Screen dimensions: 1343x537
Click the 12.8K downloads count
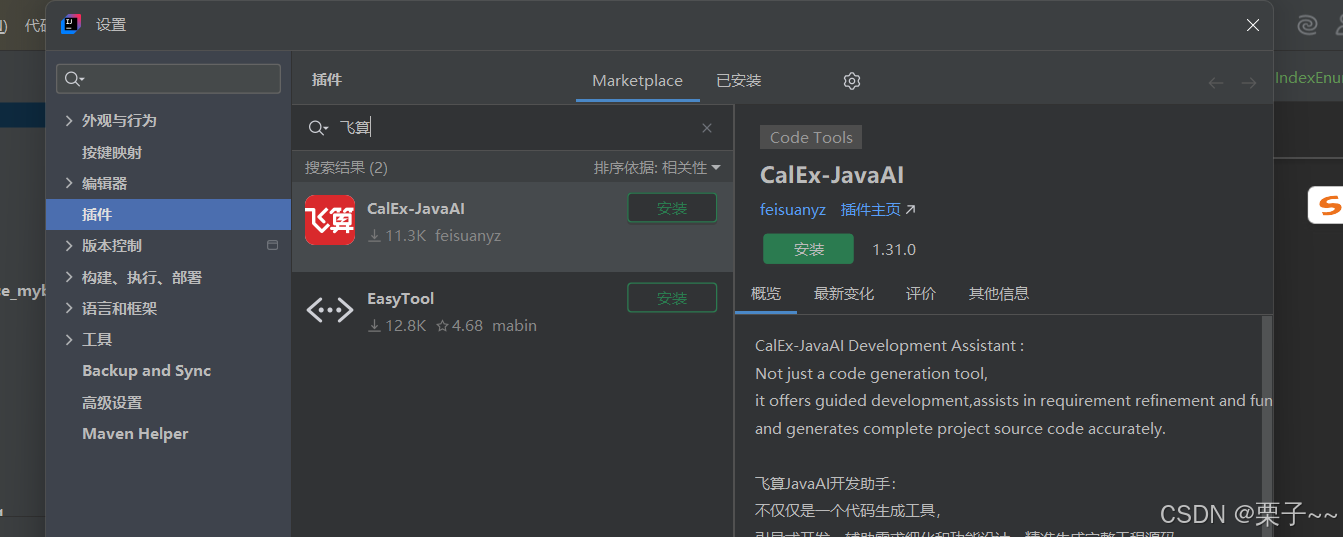coord(397,326)
